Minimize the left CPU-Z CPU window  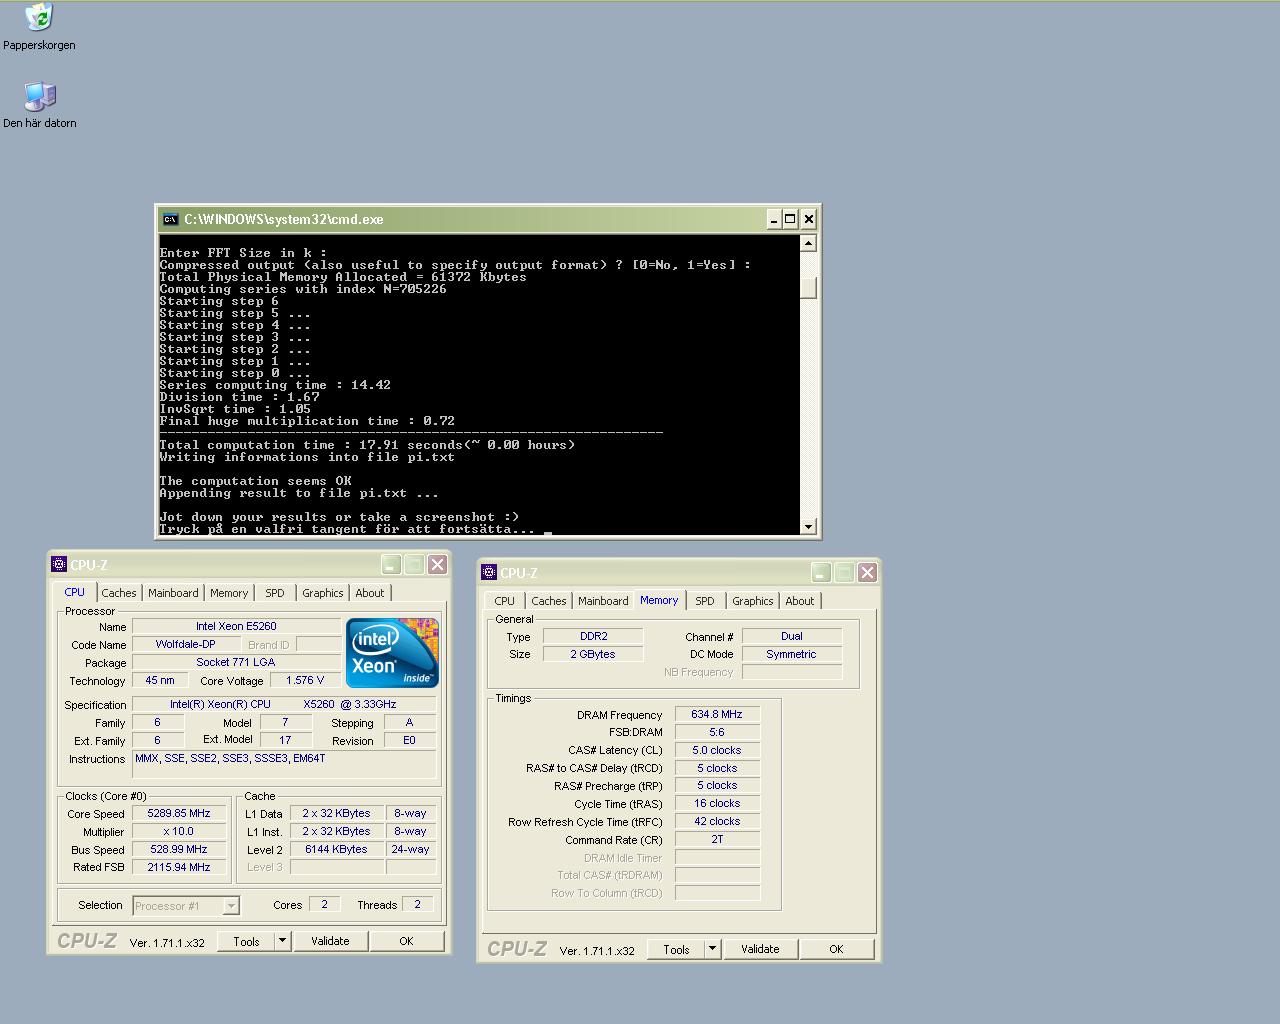click(391, 565)
